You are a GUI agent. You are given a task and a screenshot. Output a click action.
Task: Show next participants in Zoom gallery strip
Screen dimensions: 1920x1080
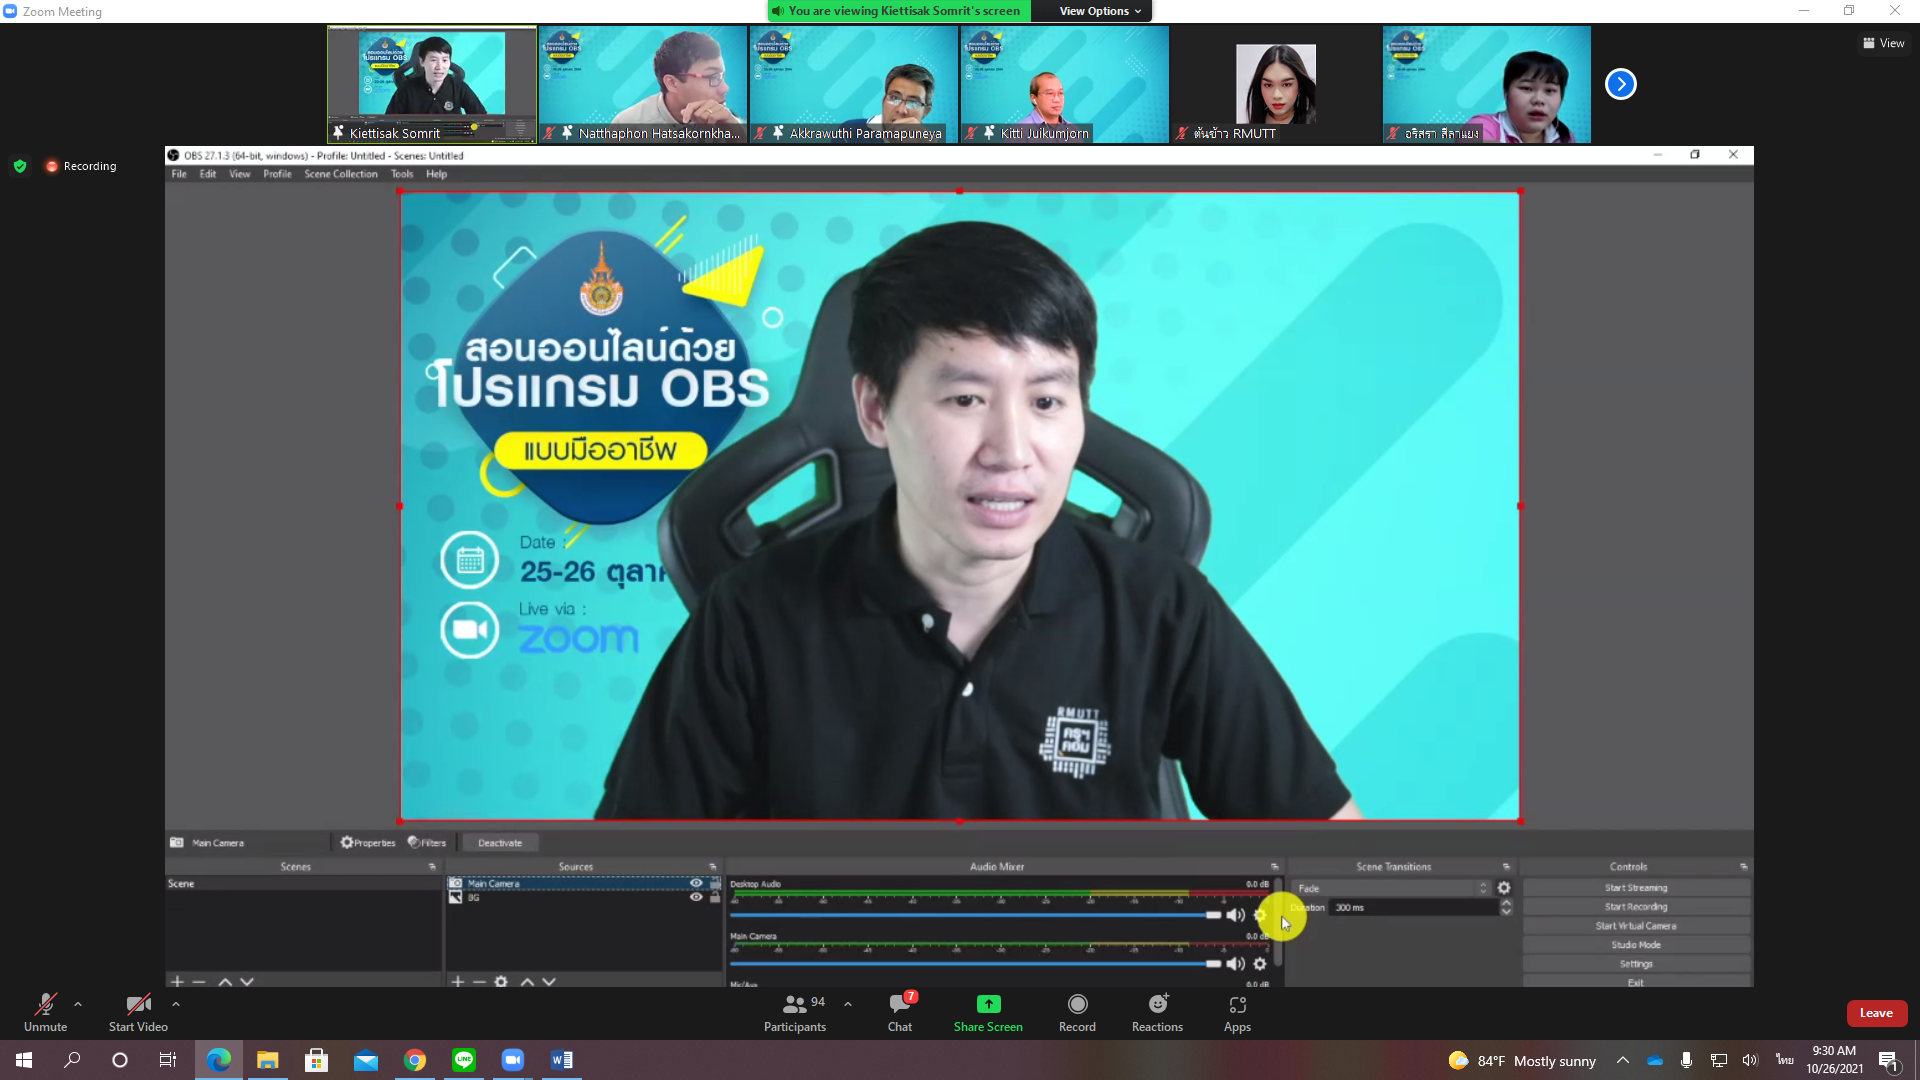[x=1621, y=84]
